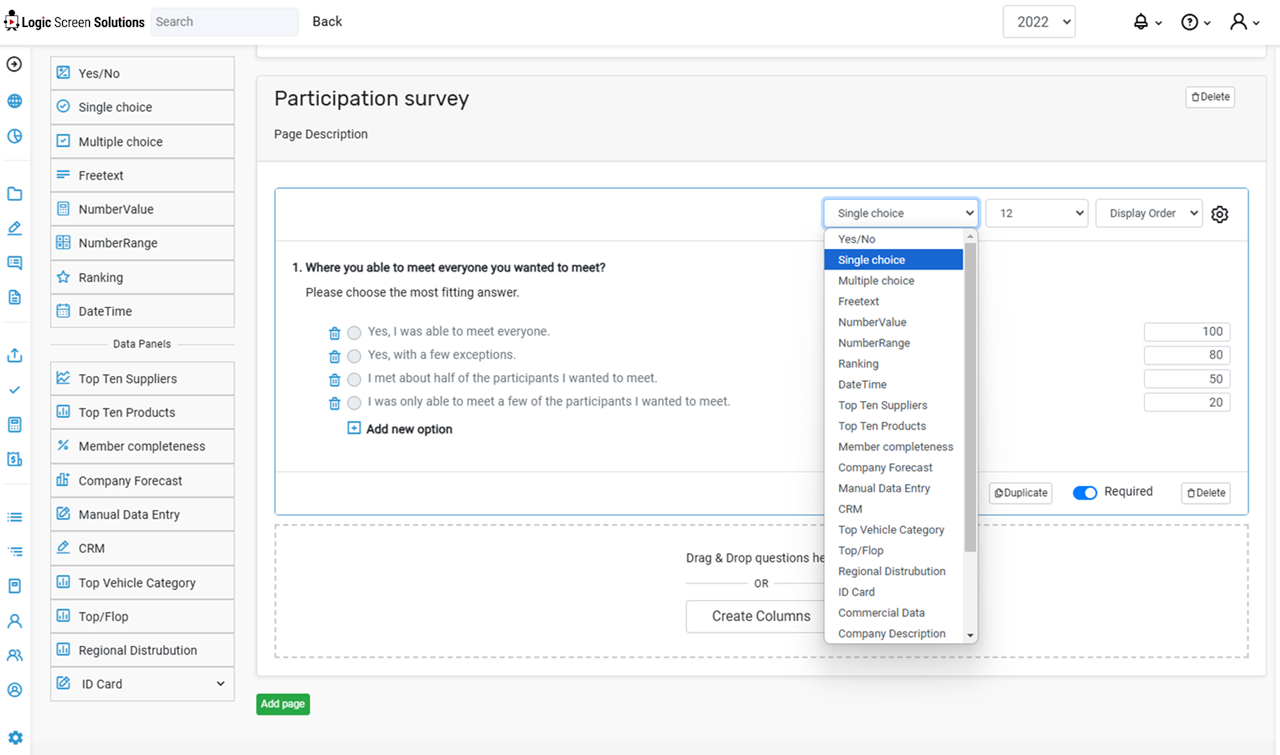
Task: Click the checkmark sidebar icon
Action: [14, 390]
